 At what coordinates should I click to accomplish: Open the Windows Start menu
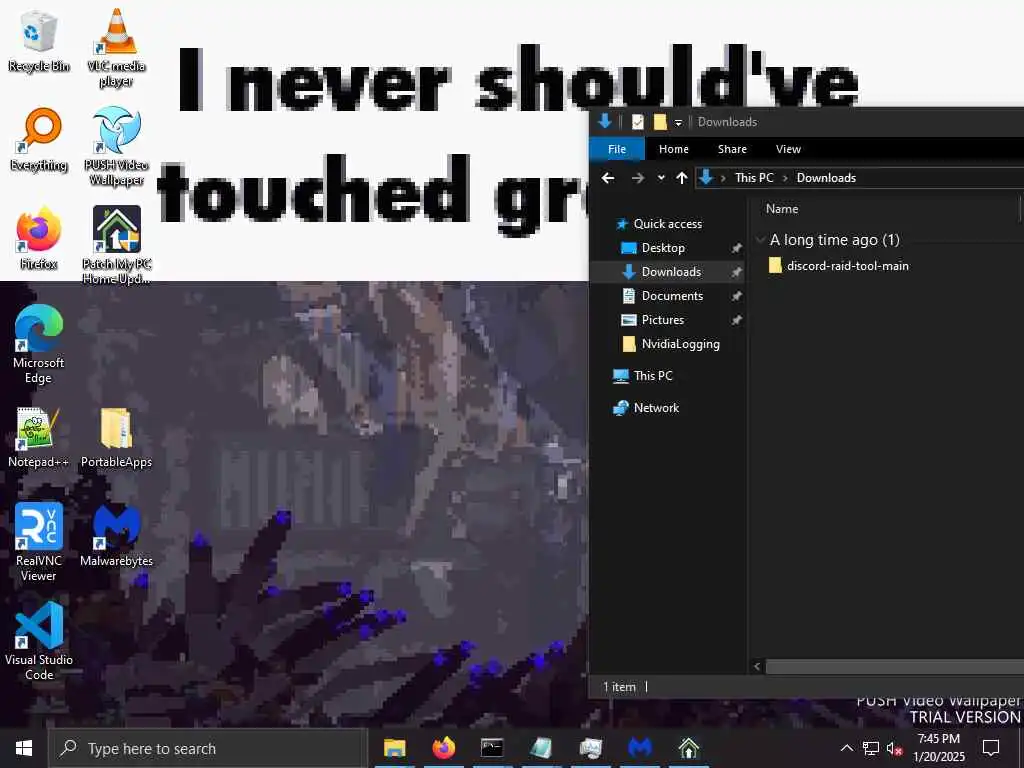24,748
